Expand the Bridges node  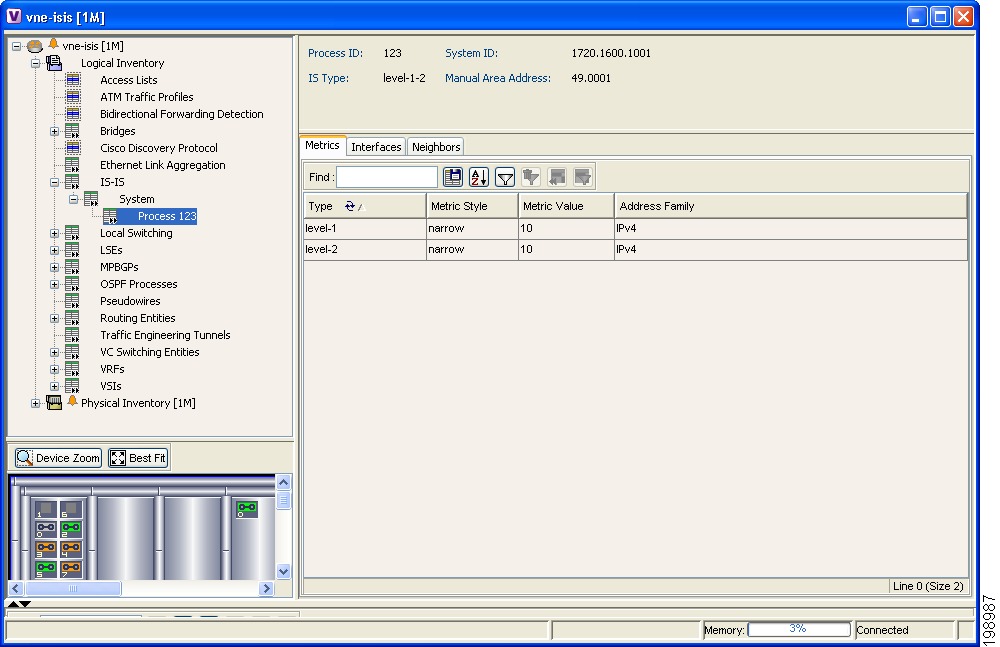coord(55,131)
